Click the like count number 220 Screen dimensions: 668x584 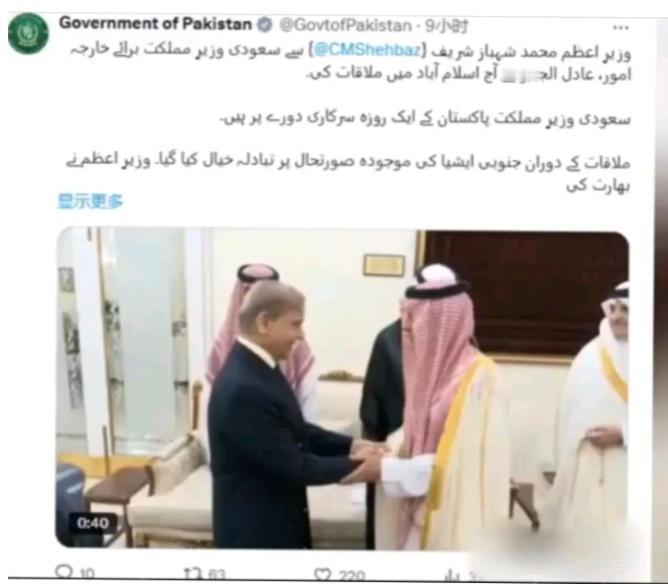click(x=351, y=575)
